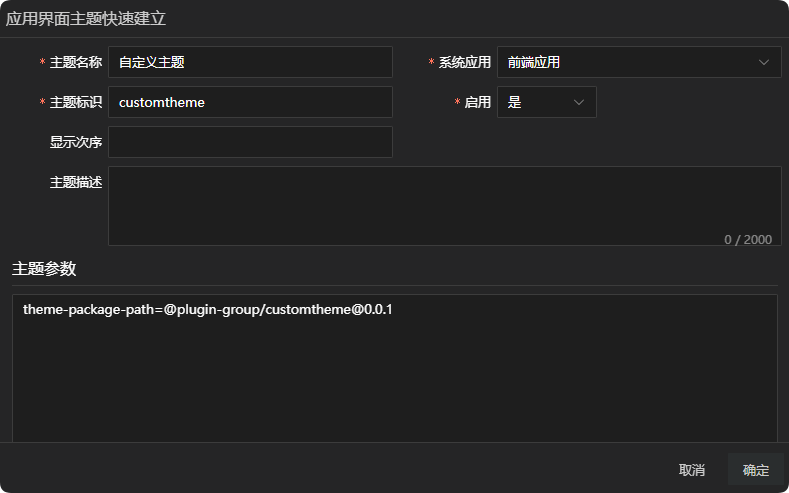Click the empty 显示次序 input field
This screenshot has width=789, height=493.
pyautogui.click(x=250, y=142)
